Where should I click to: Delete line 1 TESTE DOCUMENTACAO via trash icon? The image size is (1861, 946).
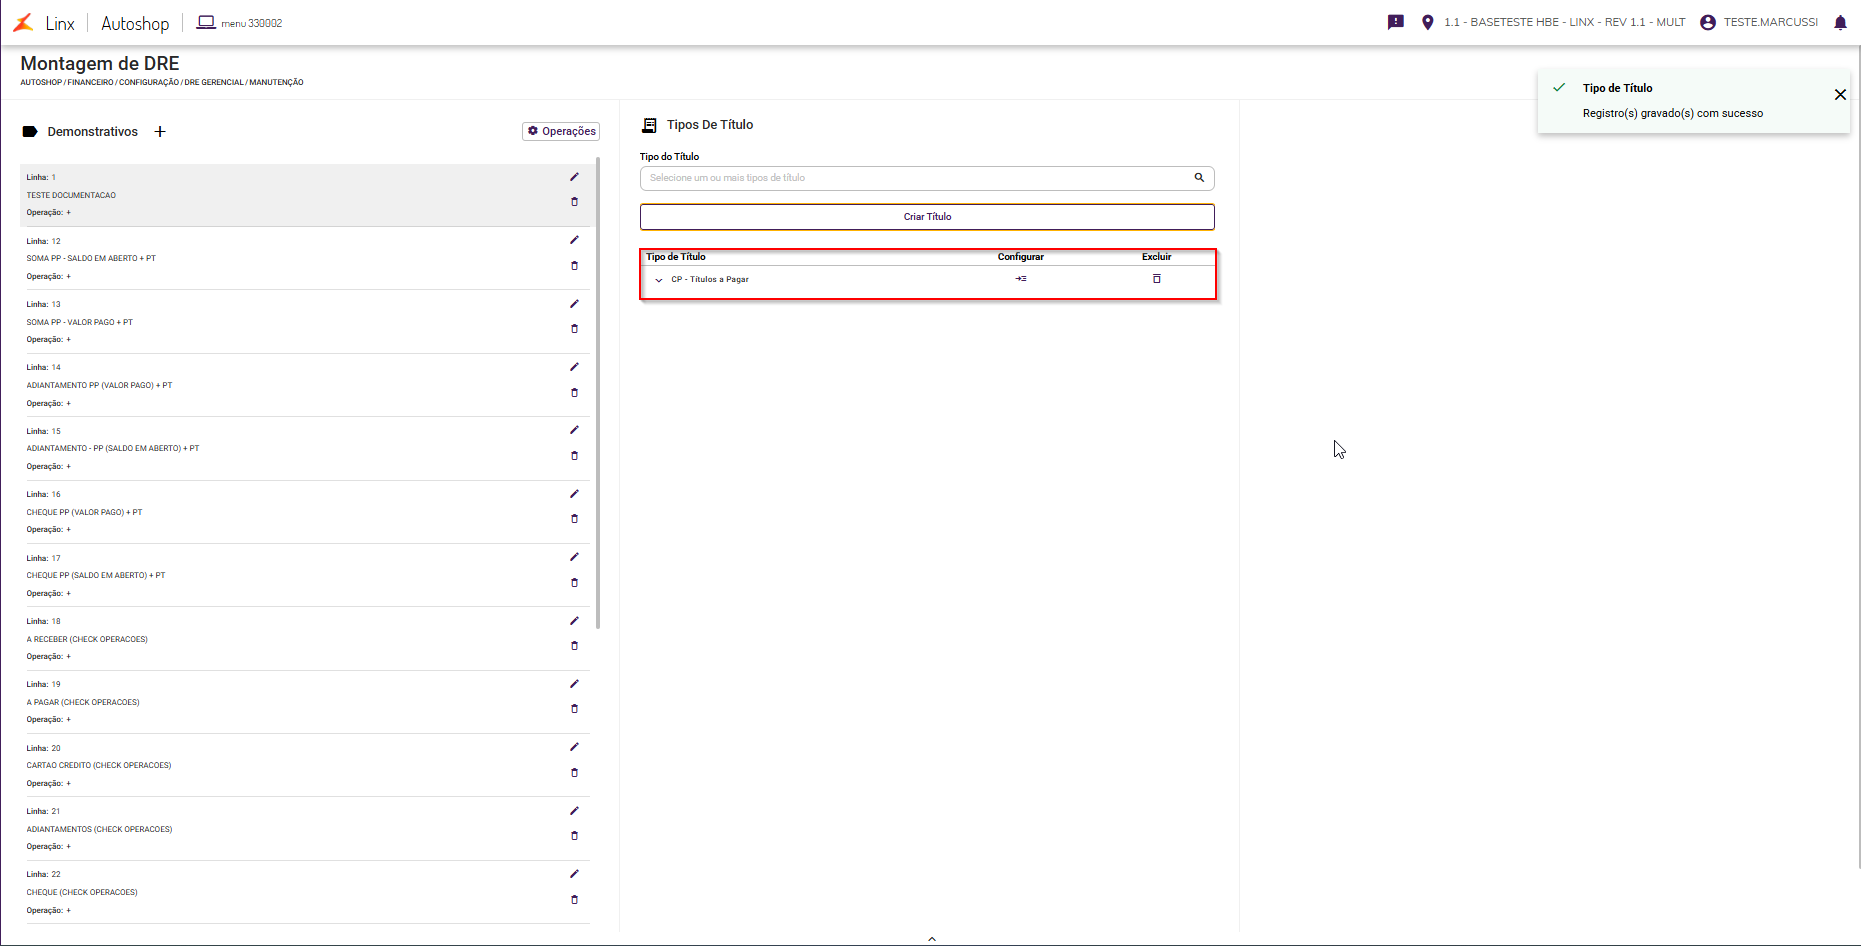[574, 202]
